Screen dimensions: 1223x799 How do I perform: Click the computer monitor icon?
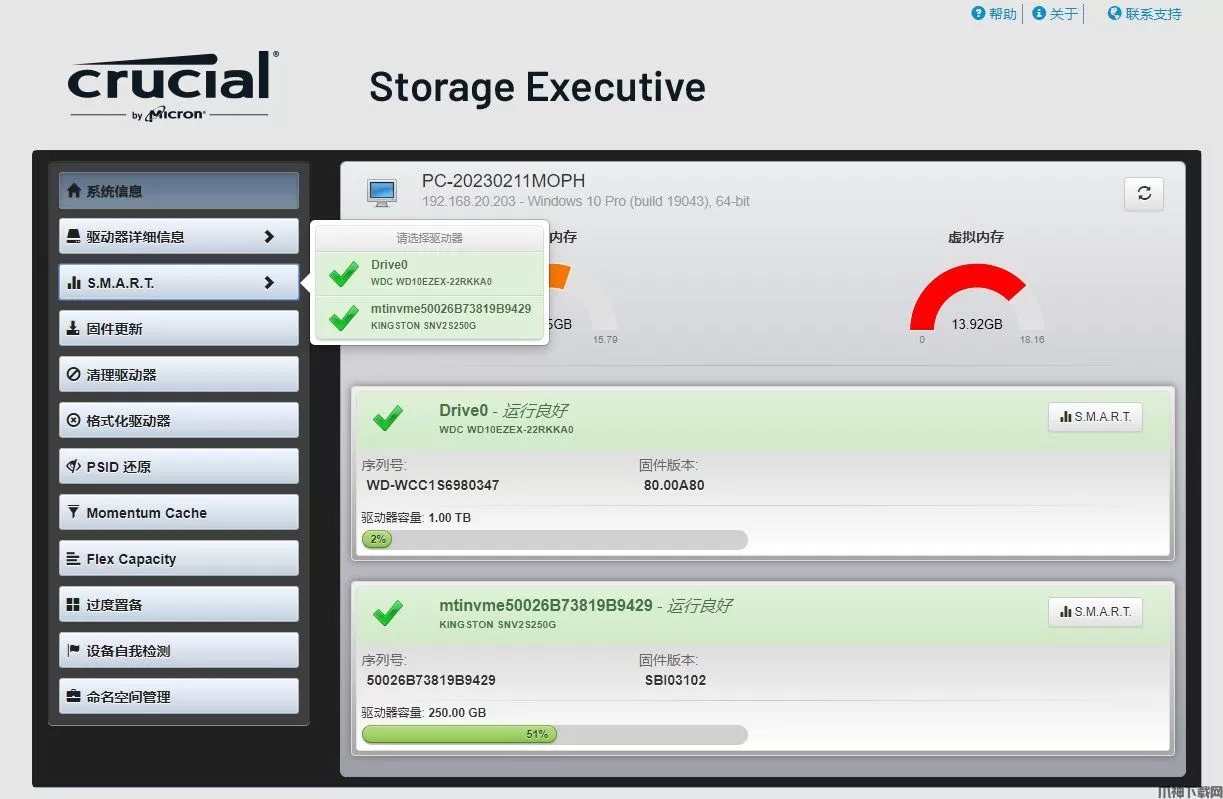coord(381,192)
